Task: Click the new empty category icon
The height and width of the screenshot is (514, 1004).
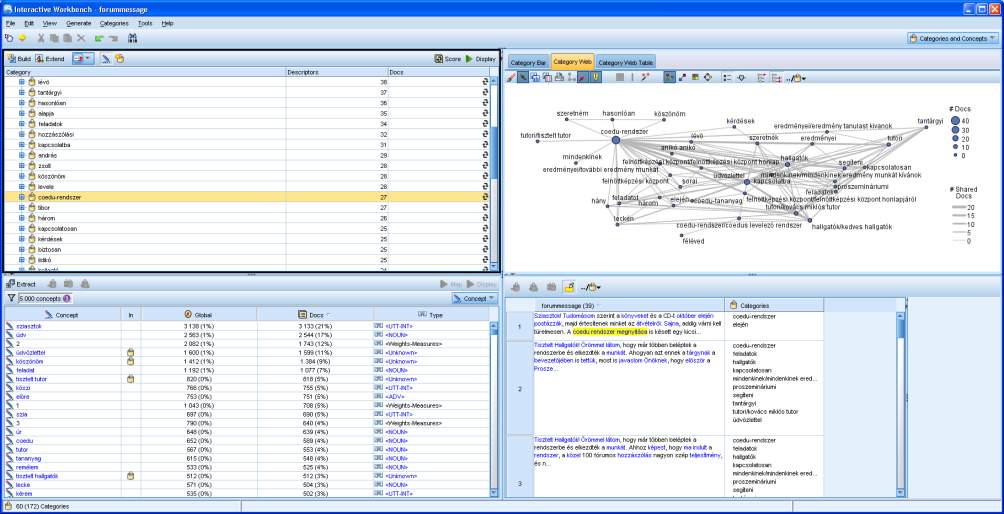Action: click(x=119, y=58)
